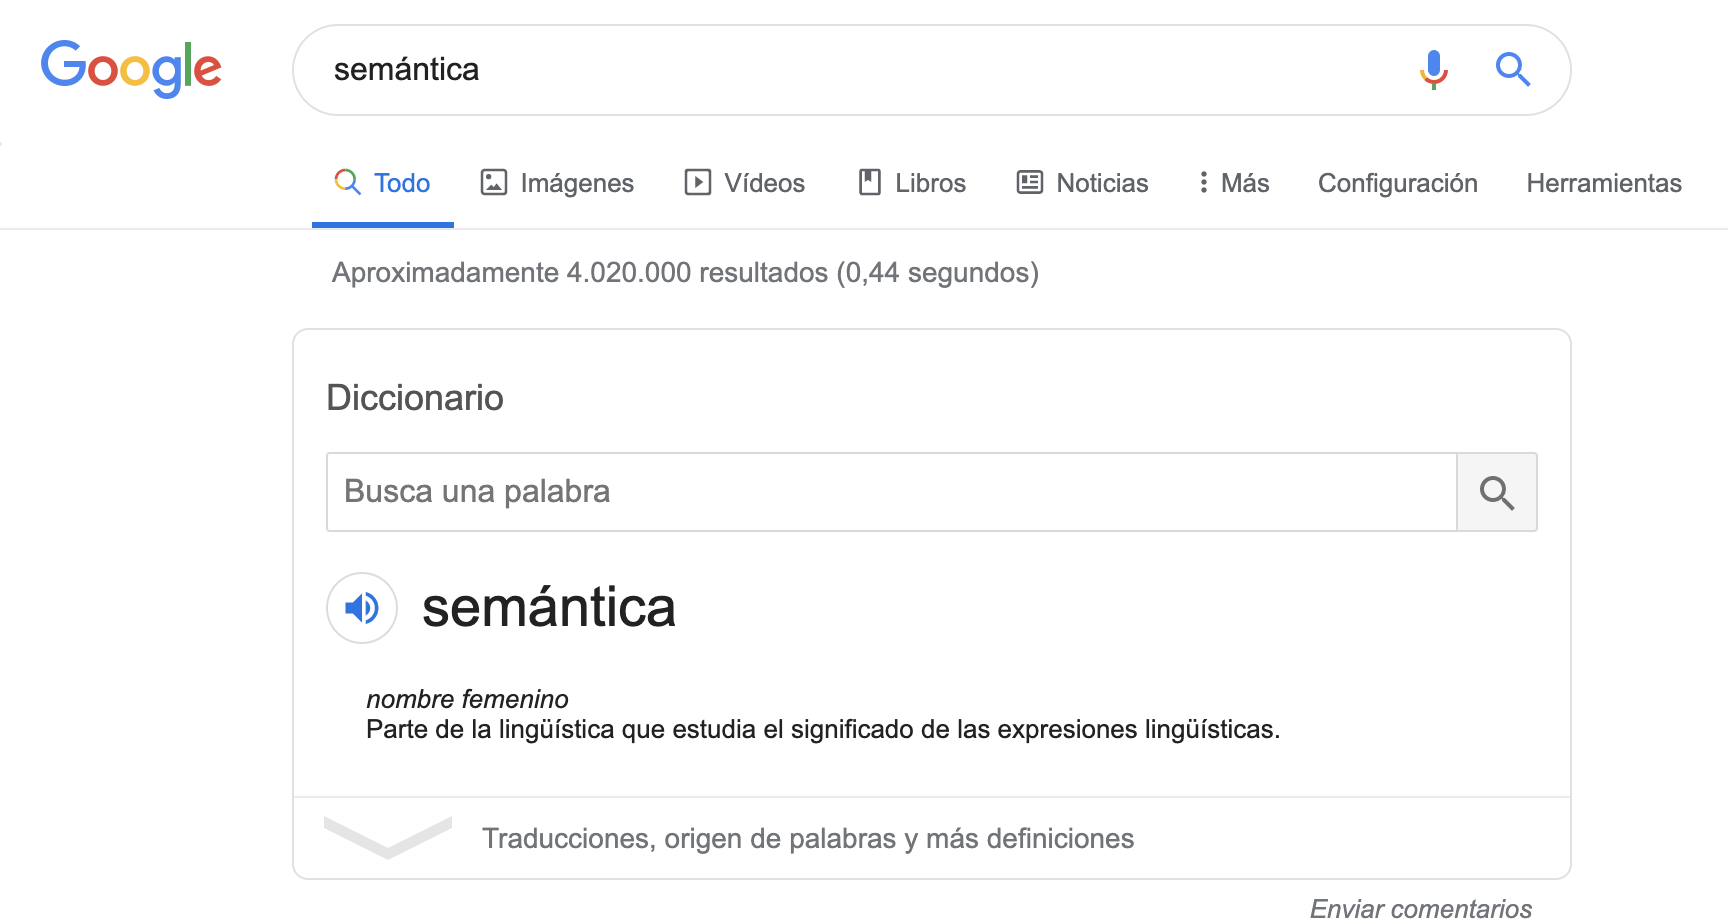This screenshot has height=920, width=1728.
Task: Open the Todo tab
Action: point(383,183)
